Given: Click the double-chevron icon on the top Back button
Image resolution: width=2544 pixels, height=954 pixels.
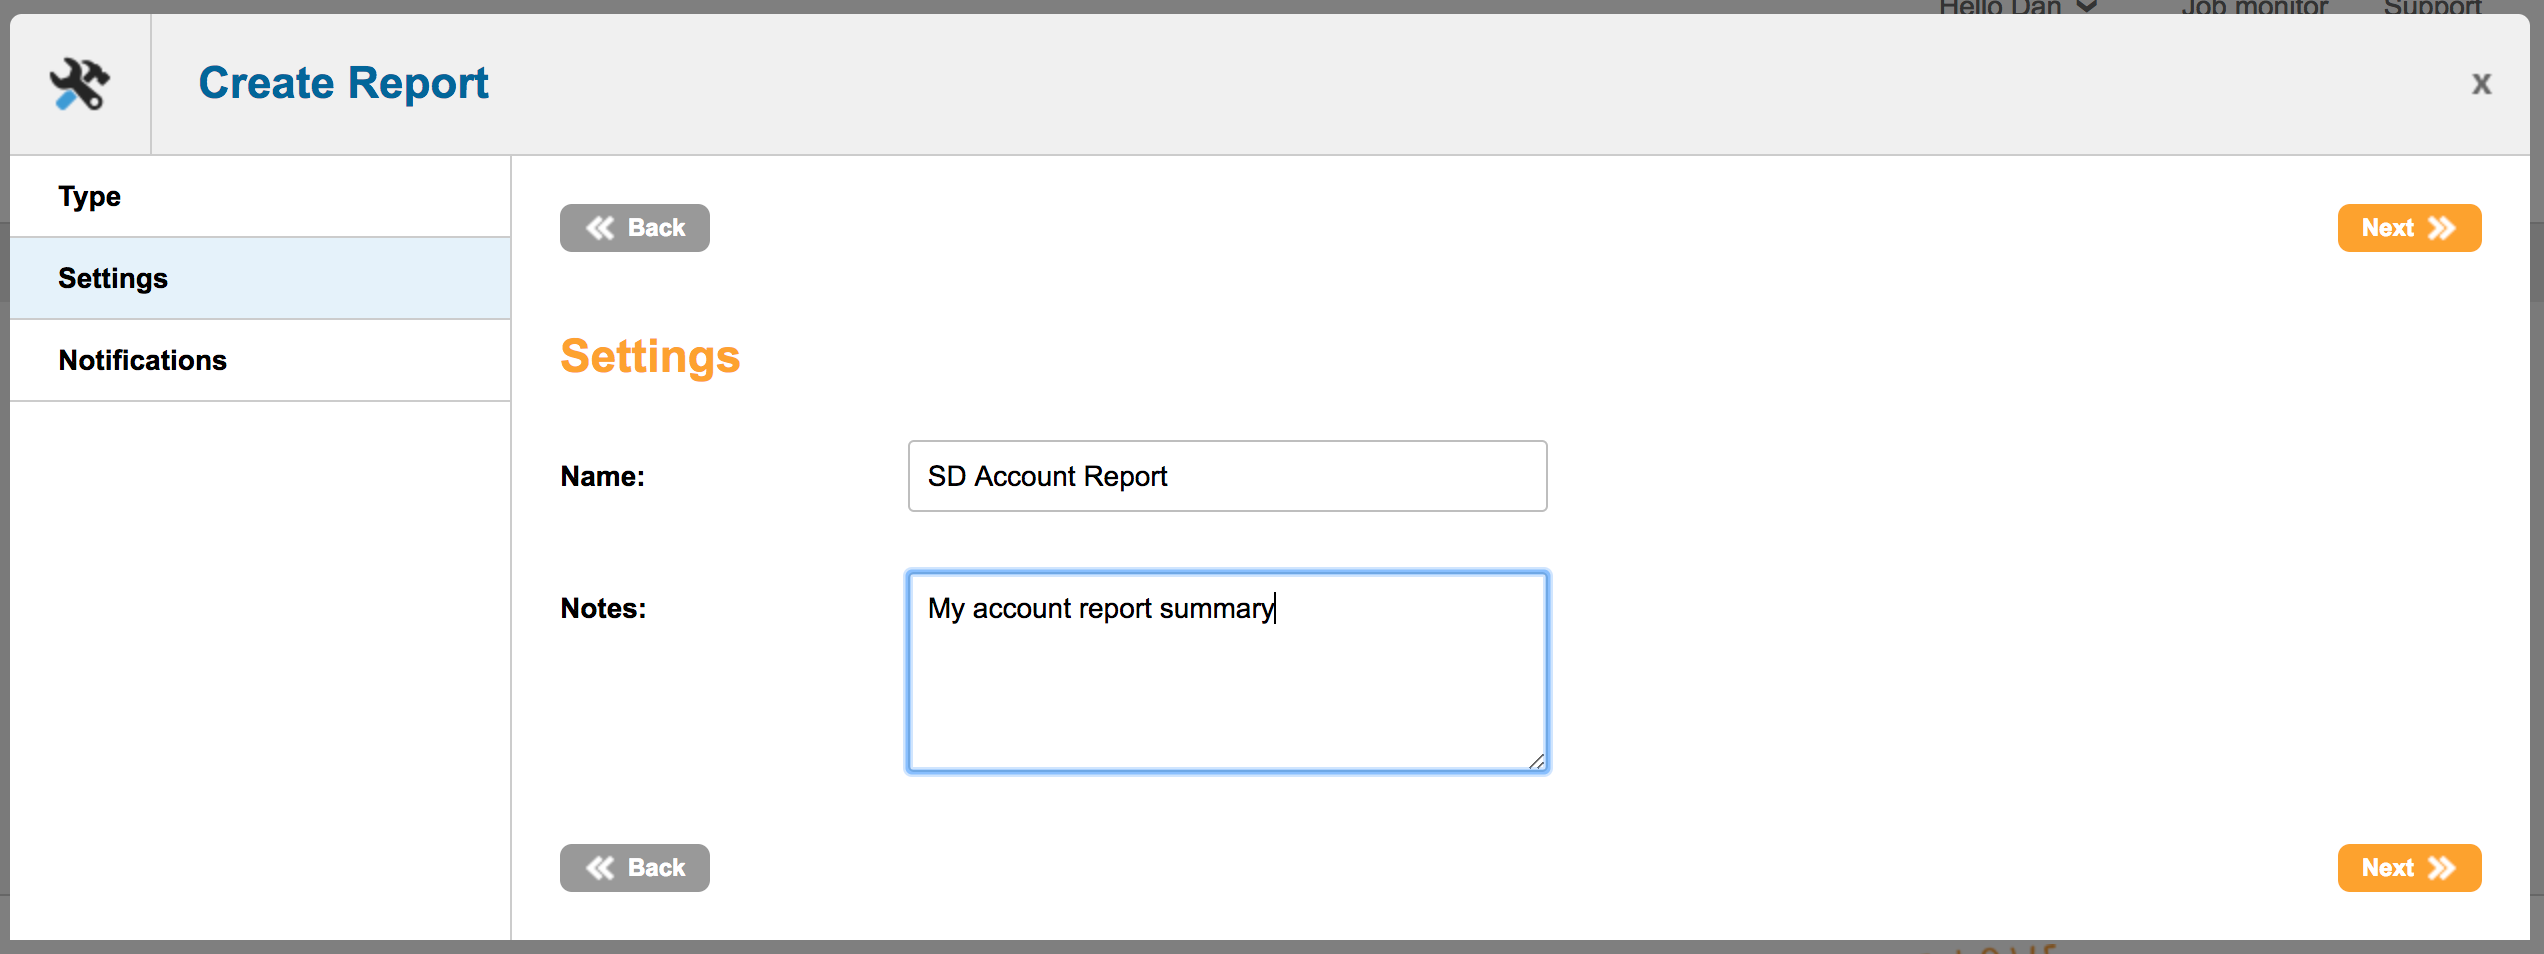Looking at the screenshot, I should coord(600,229).
